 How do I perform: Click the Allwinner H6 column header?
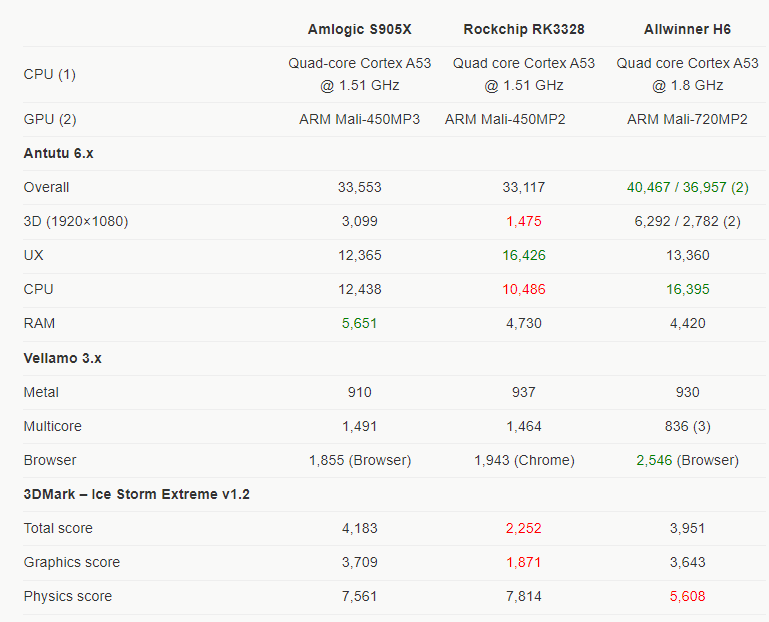tap(687, 29)
